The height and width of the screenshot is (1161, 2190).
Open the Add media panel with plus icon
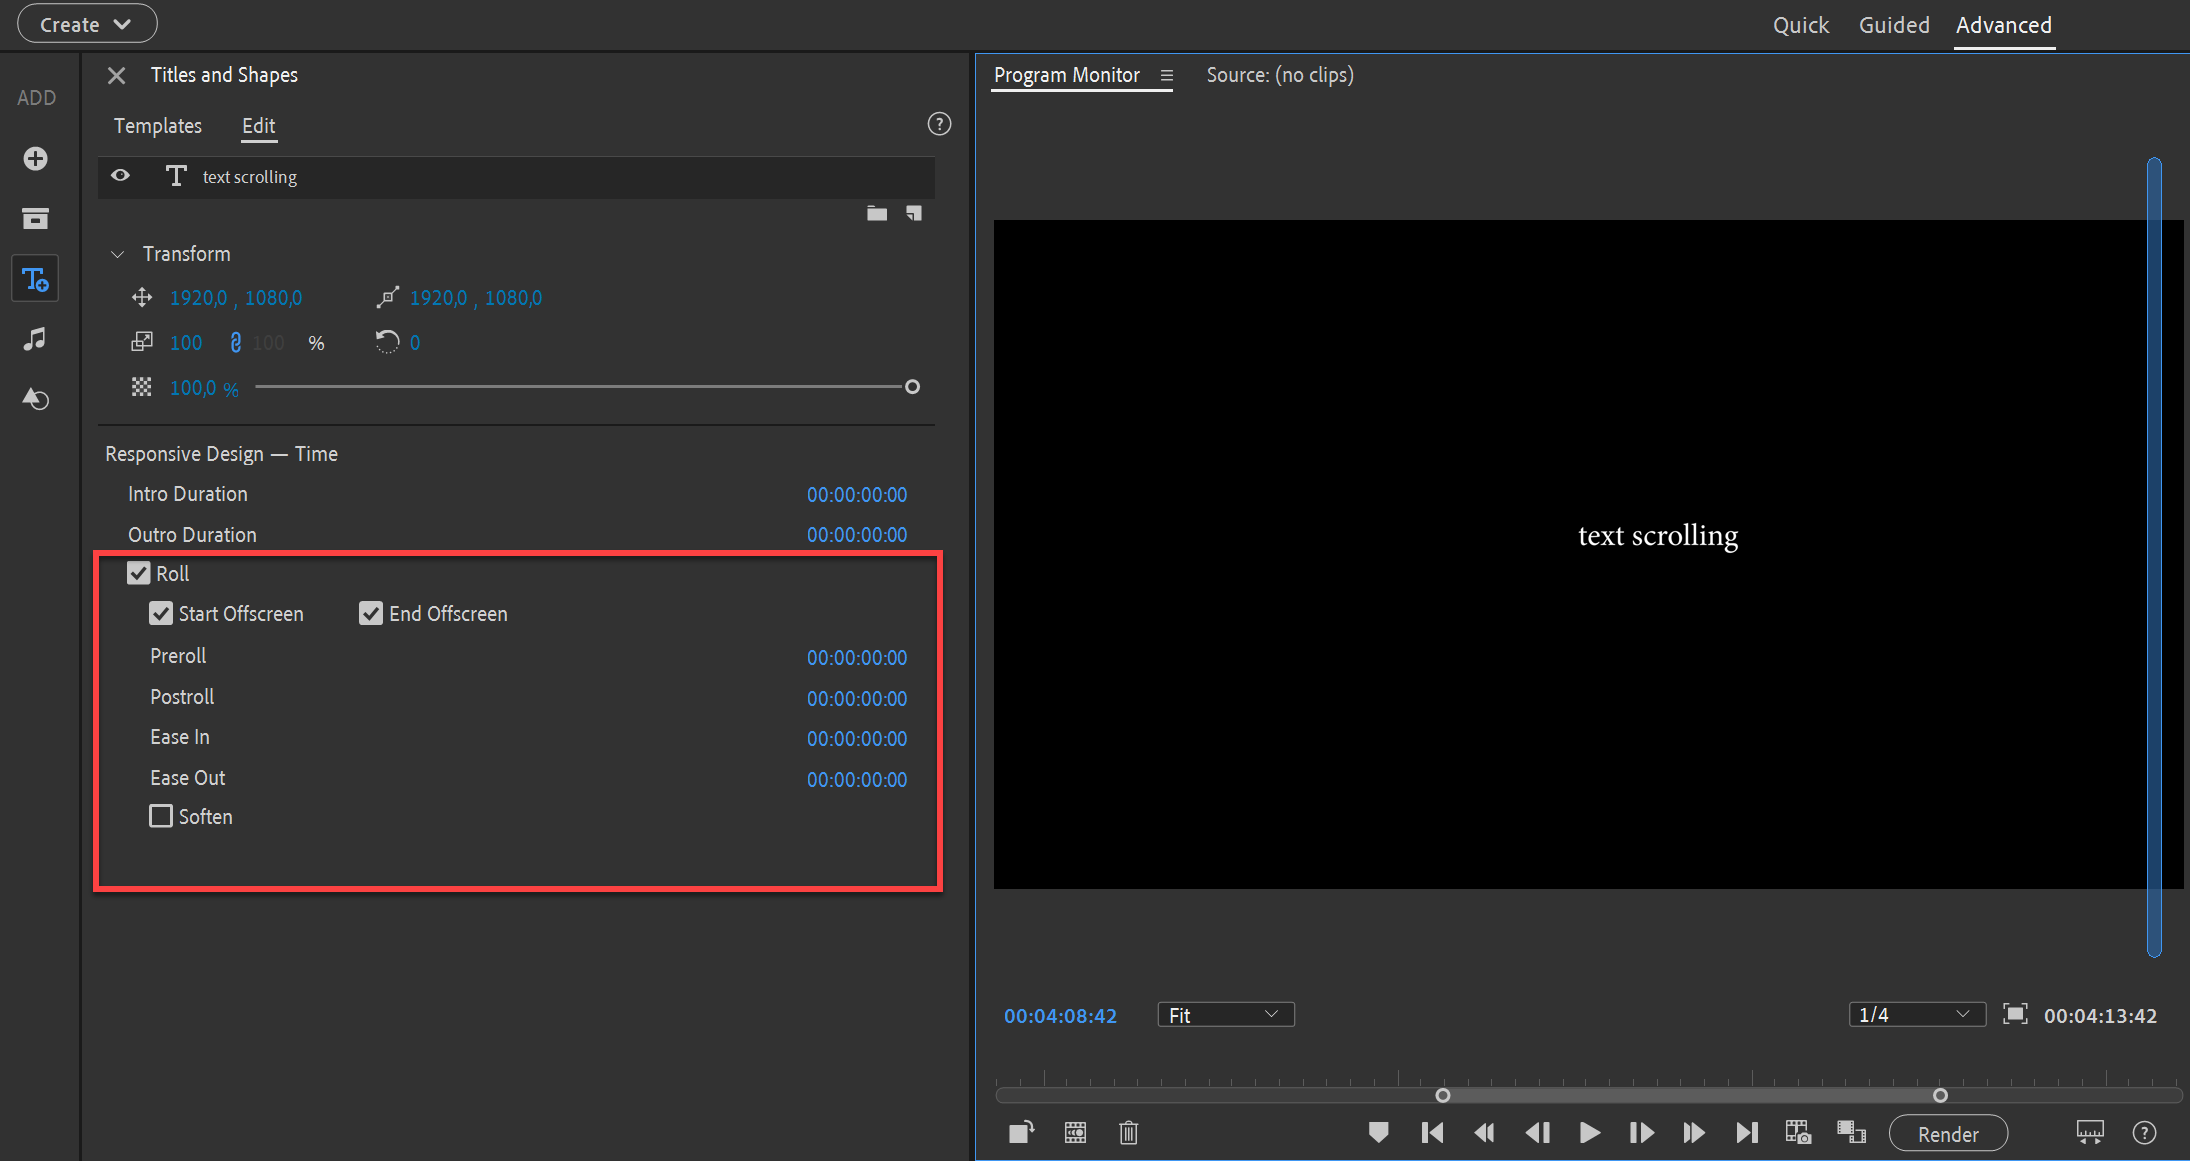tap(35, 158)
